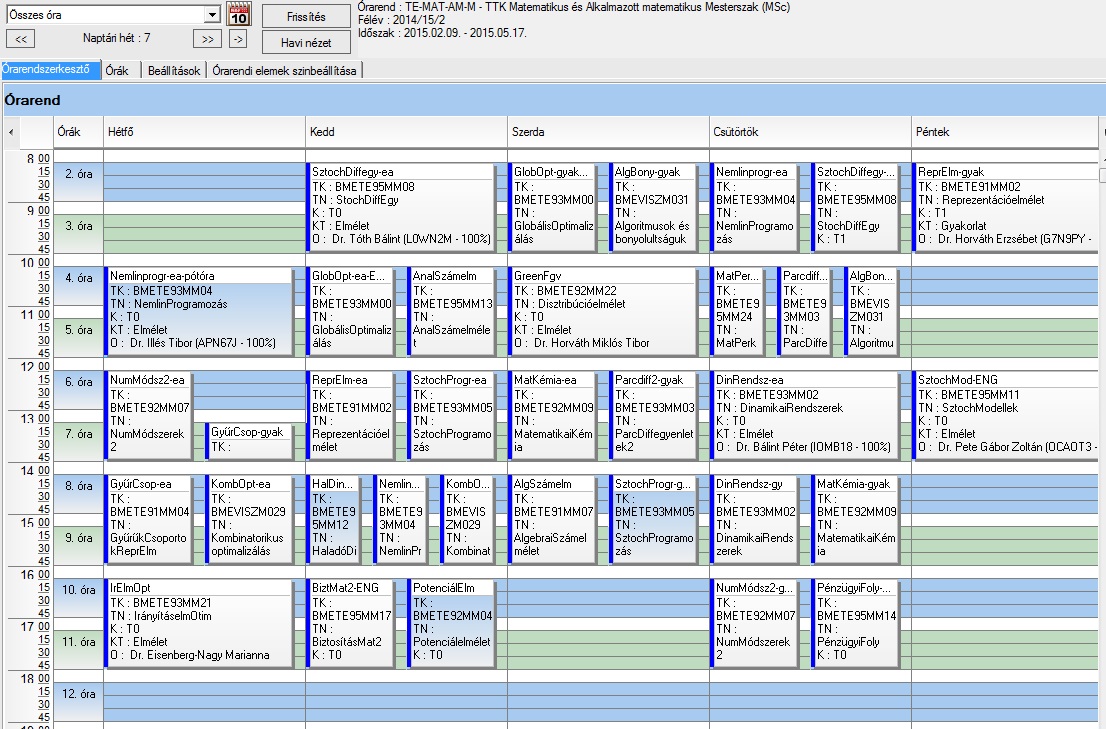Image resolution: width=1106 pixels, height=729 pixels.
Task: Go to next calendar week
Action: 207,39
